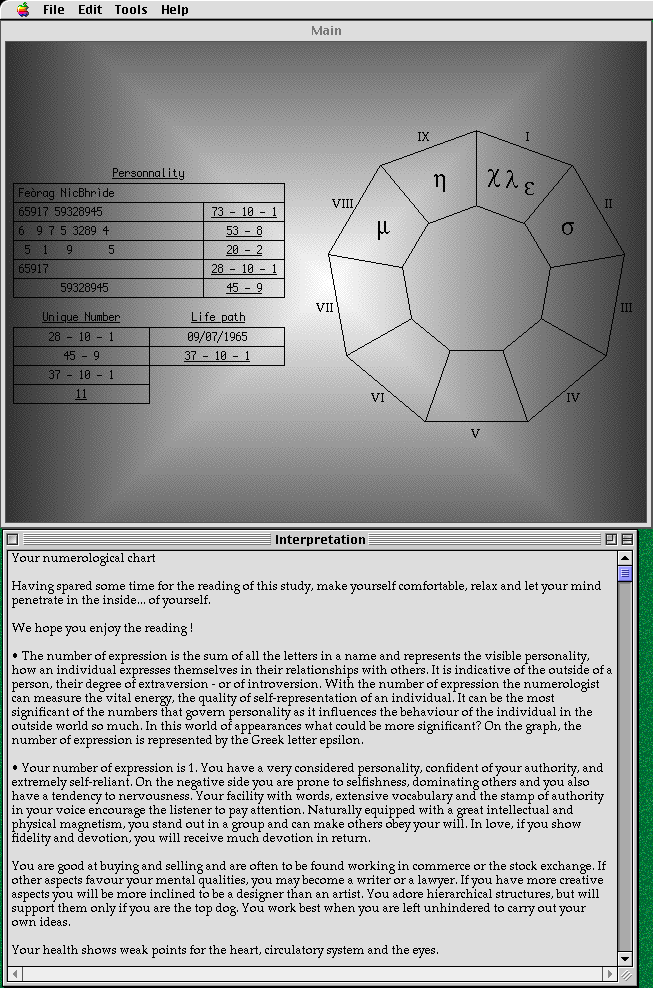This screenshot has width=653, height=988.
Task: Click the horizontal scrollbar right arrow
Action: point(610,974)
